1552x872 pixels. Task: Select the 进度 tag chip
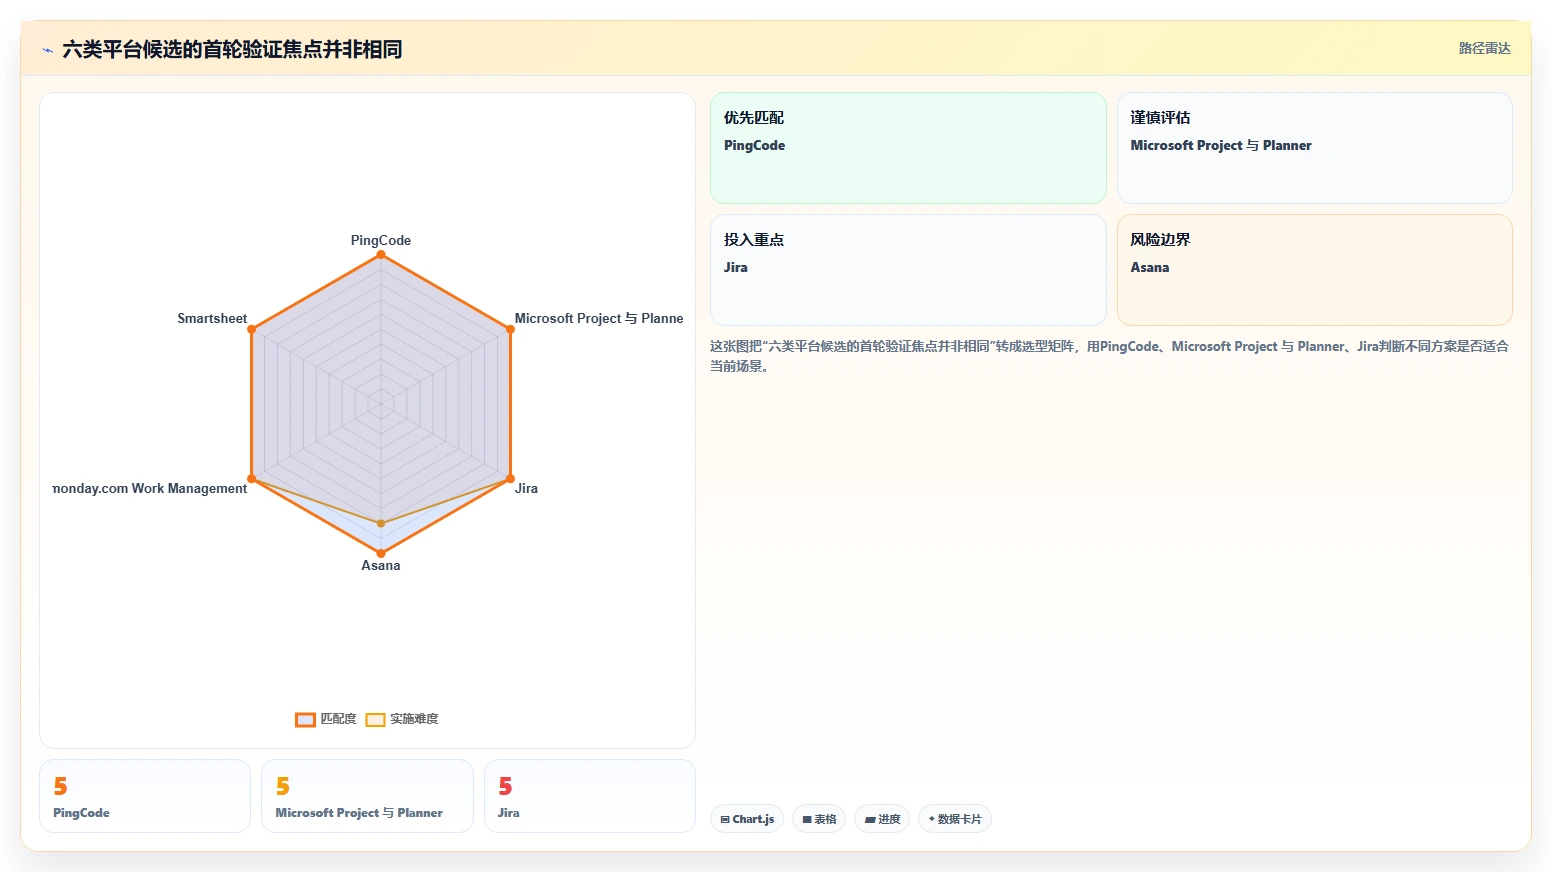pos(882,819)
